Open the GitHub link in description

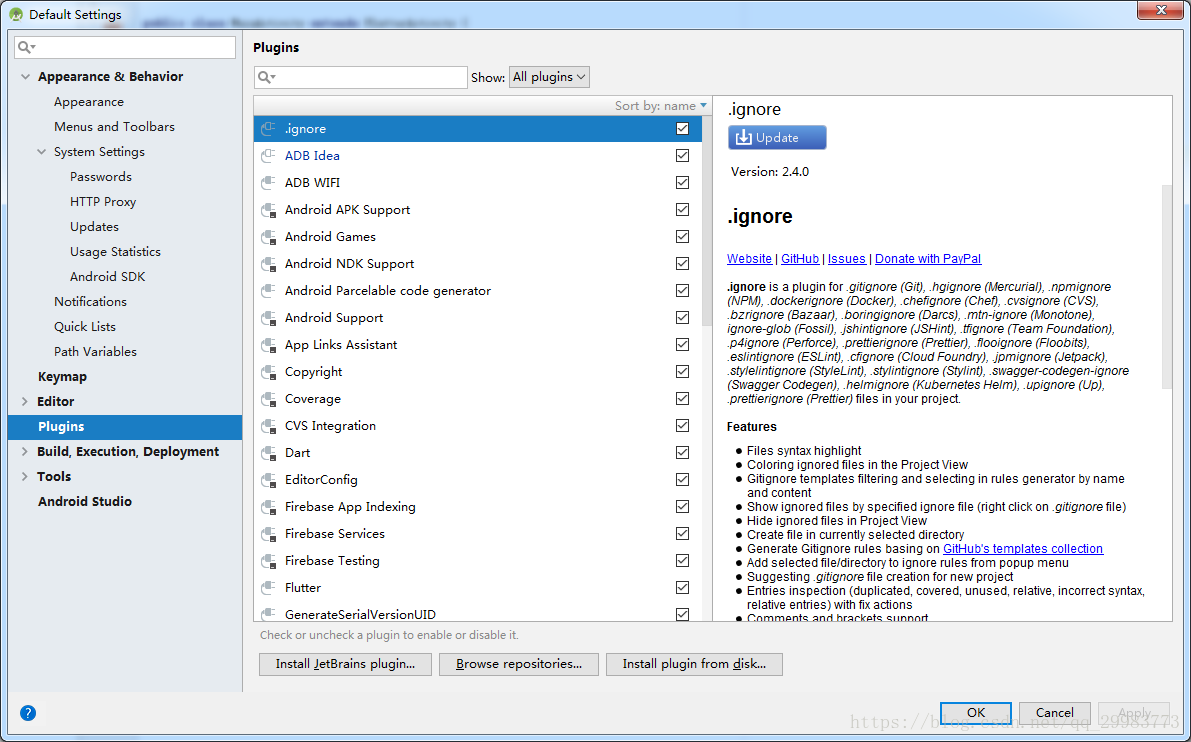[x=800, y=259]
